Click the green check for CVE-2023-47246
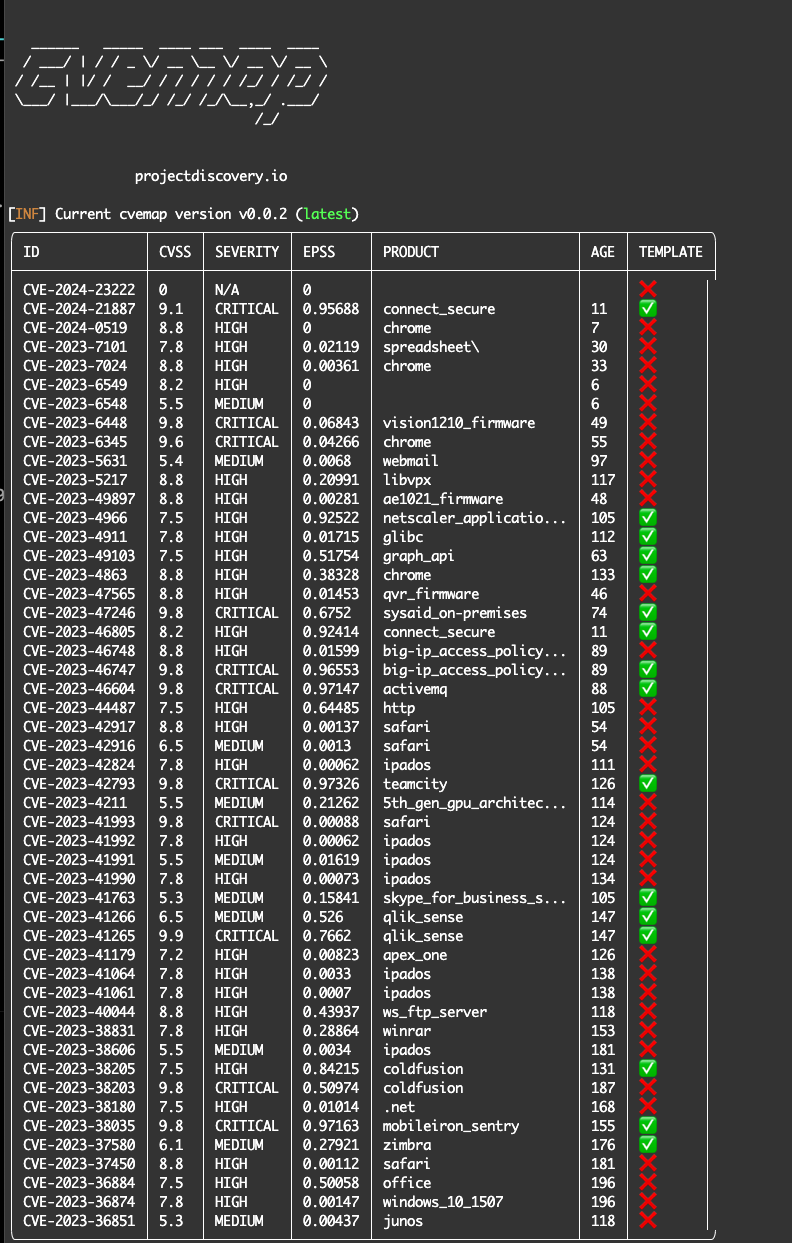This screenshot has width=792, height=1243. (x=648, y=613)
